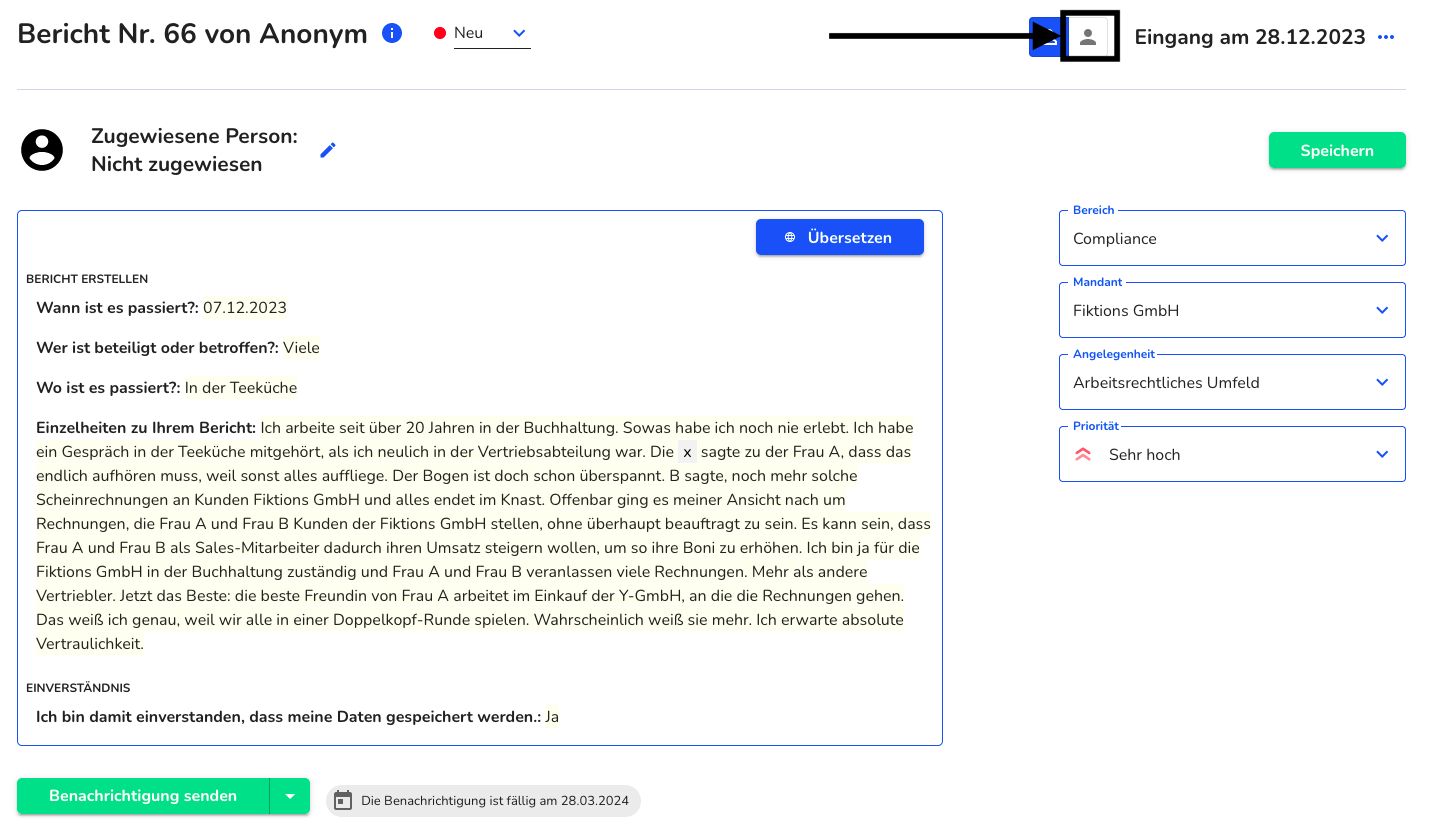The image size is (1435, 819).
Task: Click the 'EINVERSTÄNDNIS' section header
Action: click(78, 688)
